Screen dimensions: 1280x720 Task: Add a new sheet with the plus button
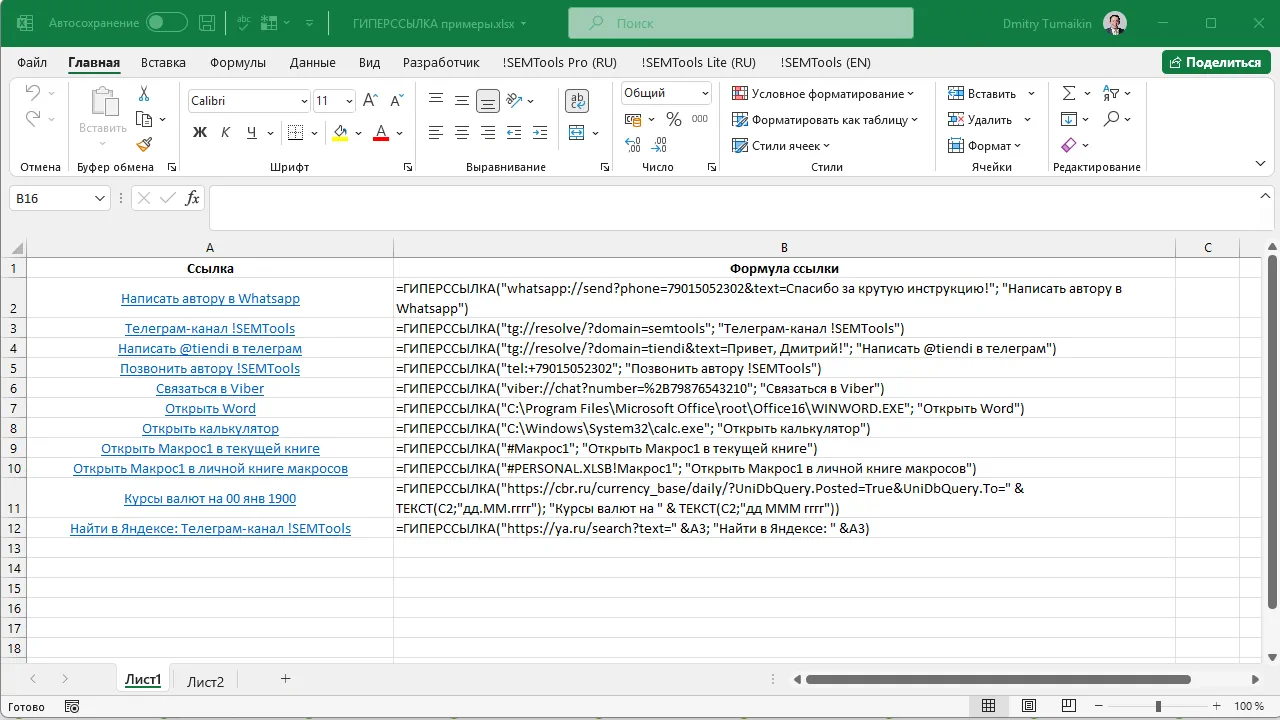[285, 679]
